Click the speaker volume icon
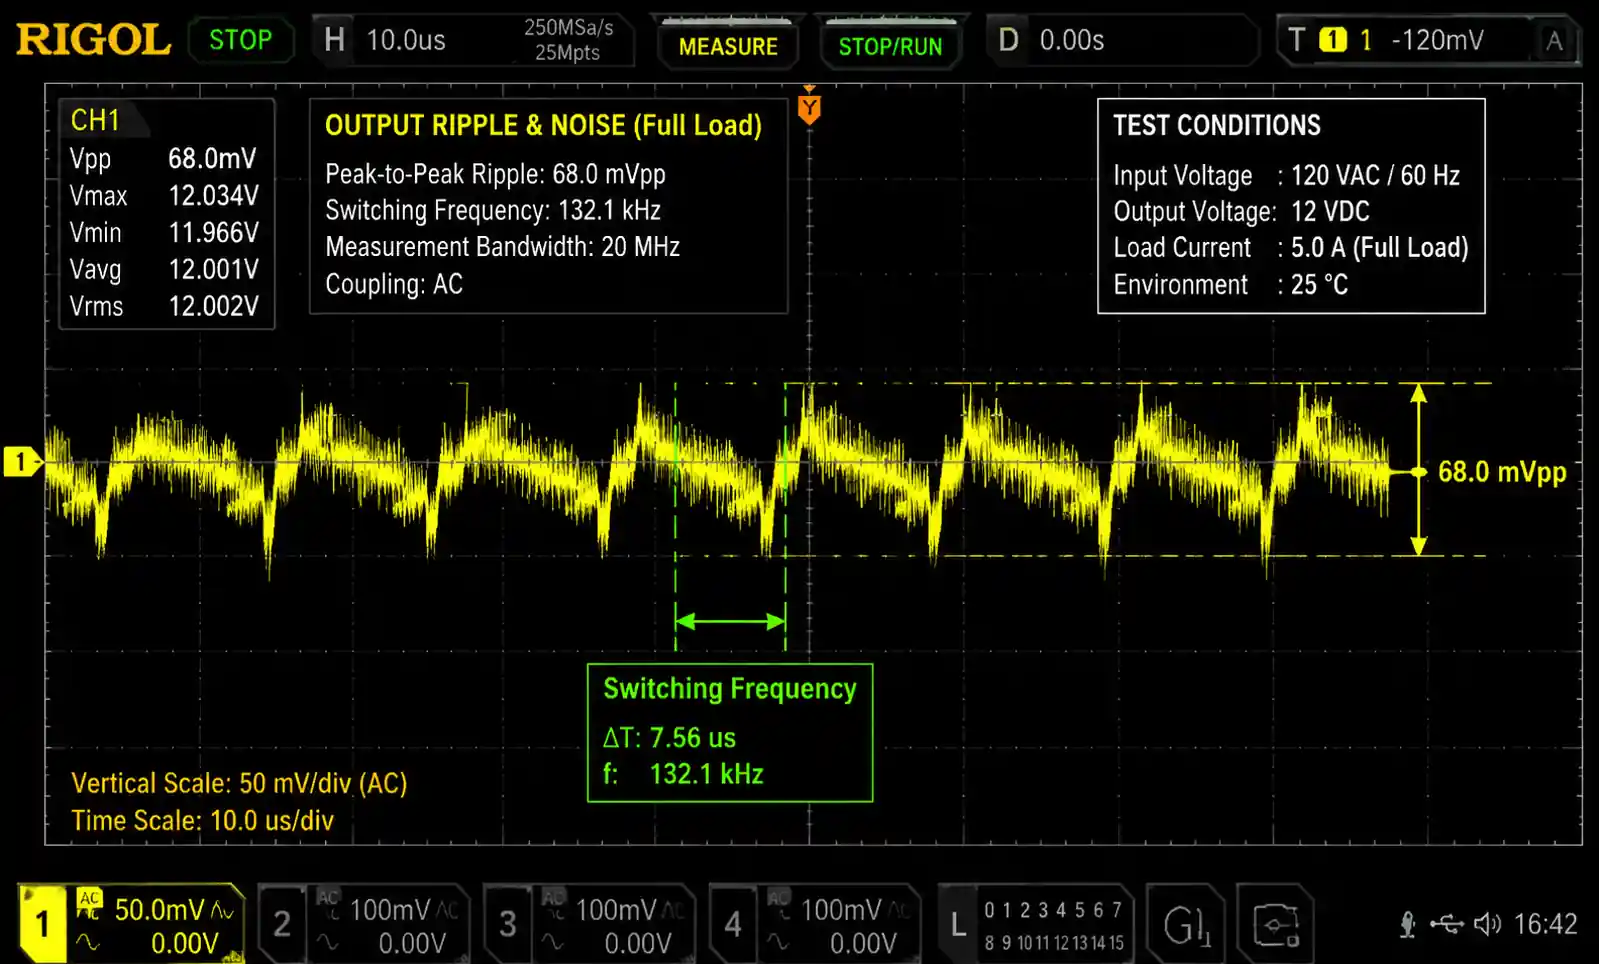The image size is (1599, 964). (1487, 924)
